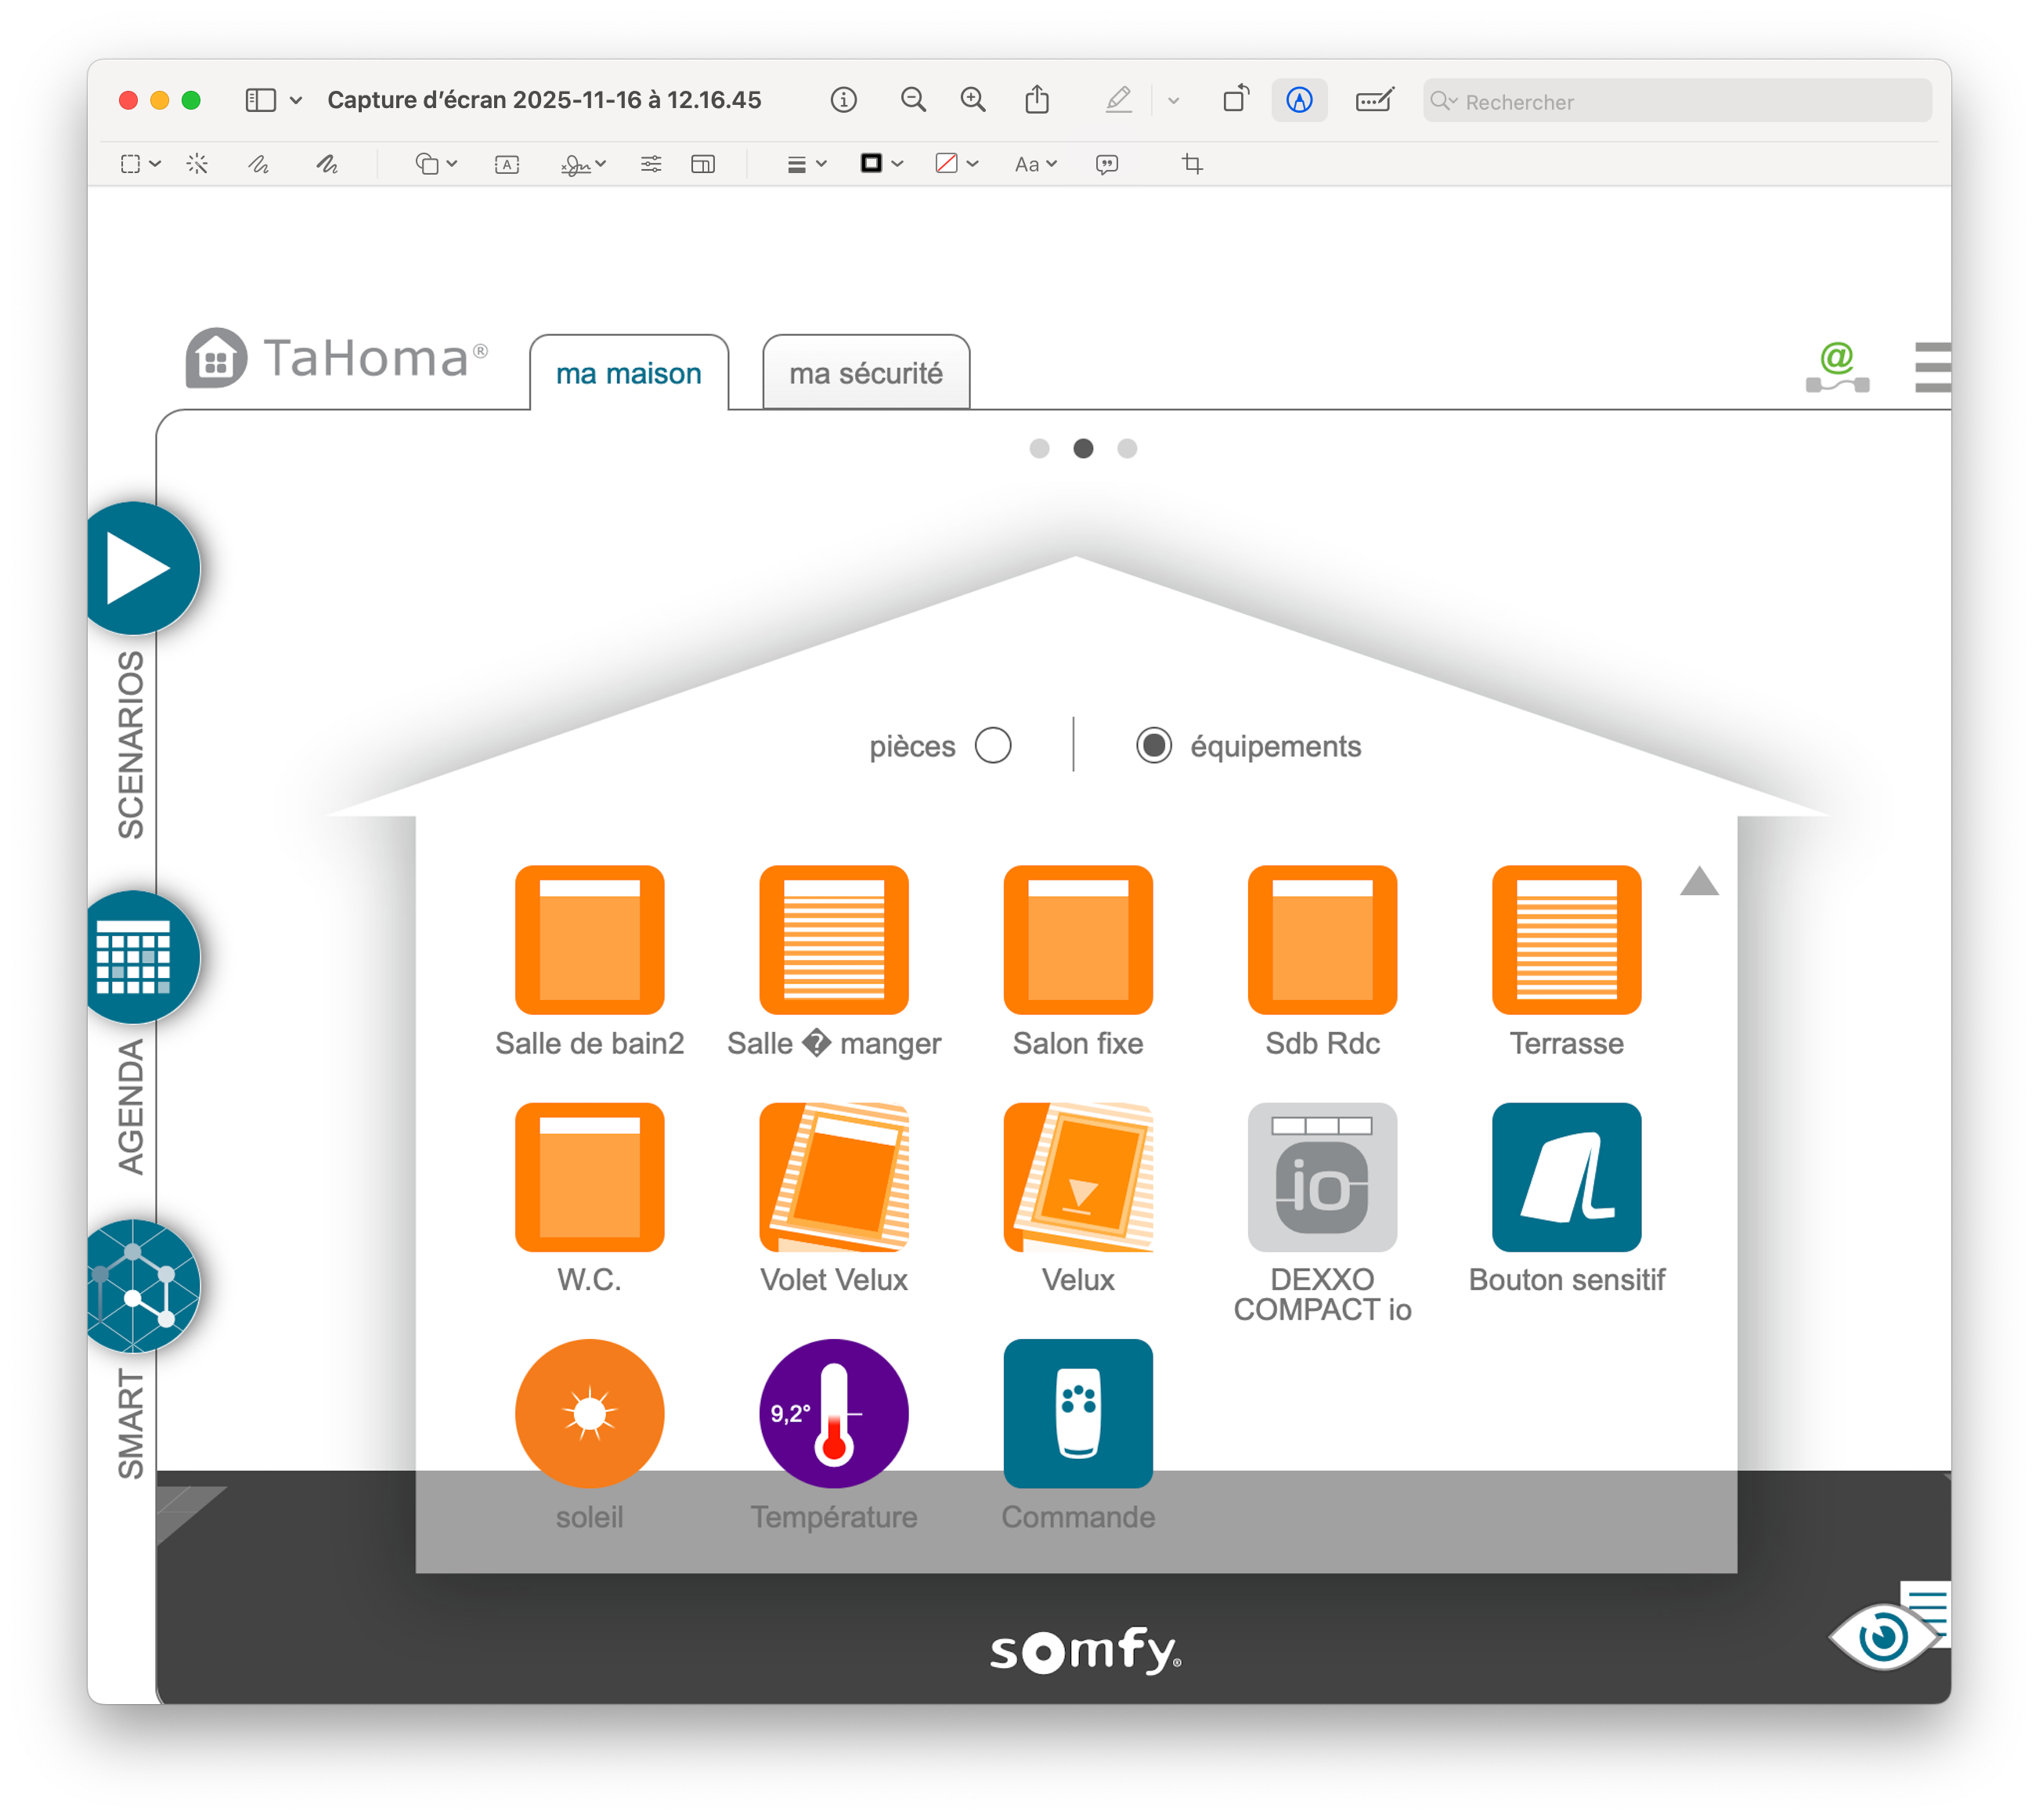2039x1820 pixels.
Task: Open the Aa text style dropdown
Action: pyautogui.click(x=1035, y=164)
